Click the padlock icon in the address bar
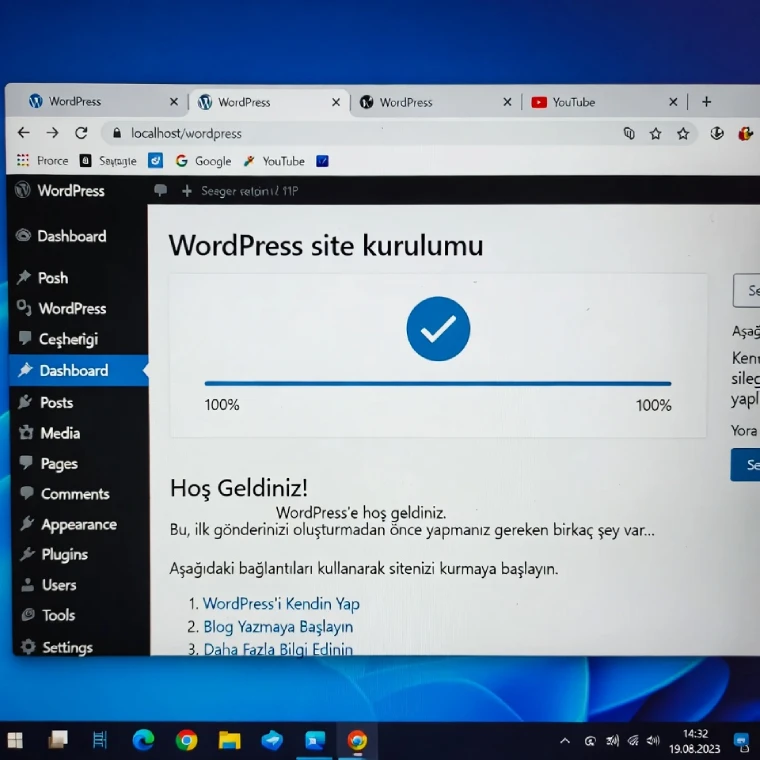 [117, 133]
